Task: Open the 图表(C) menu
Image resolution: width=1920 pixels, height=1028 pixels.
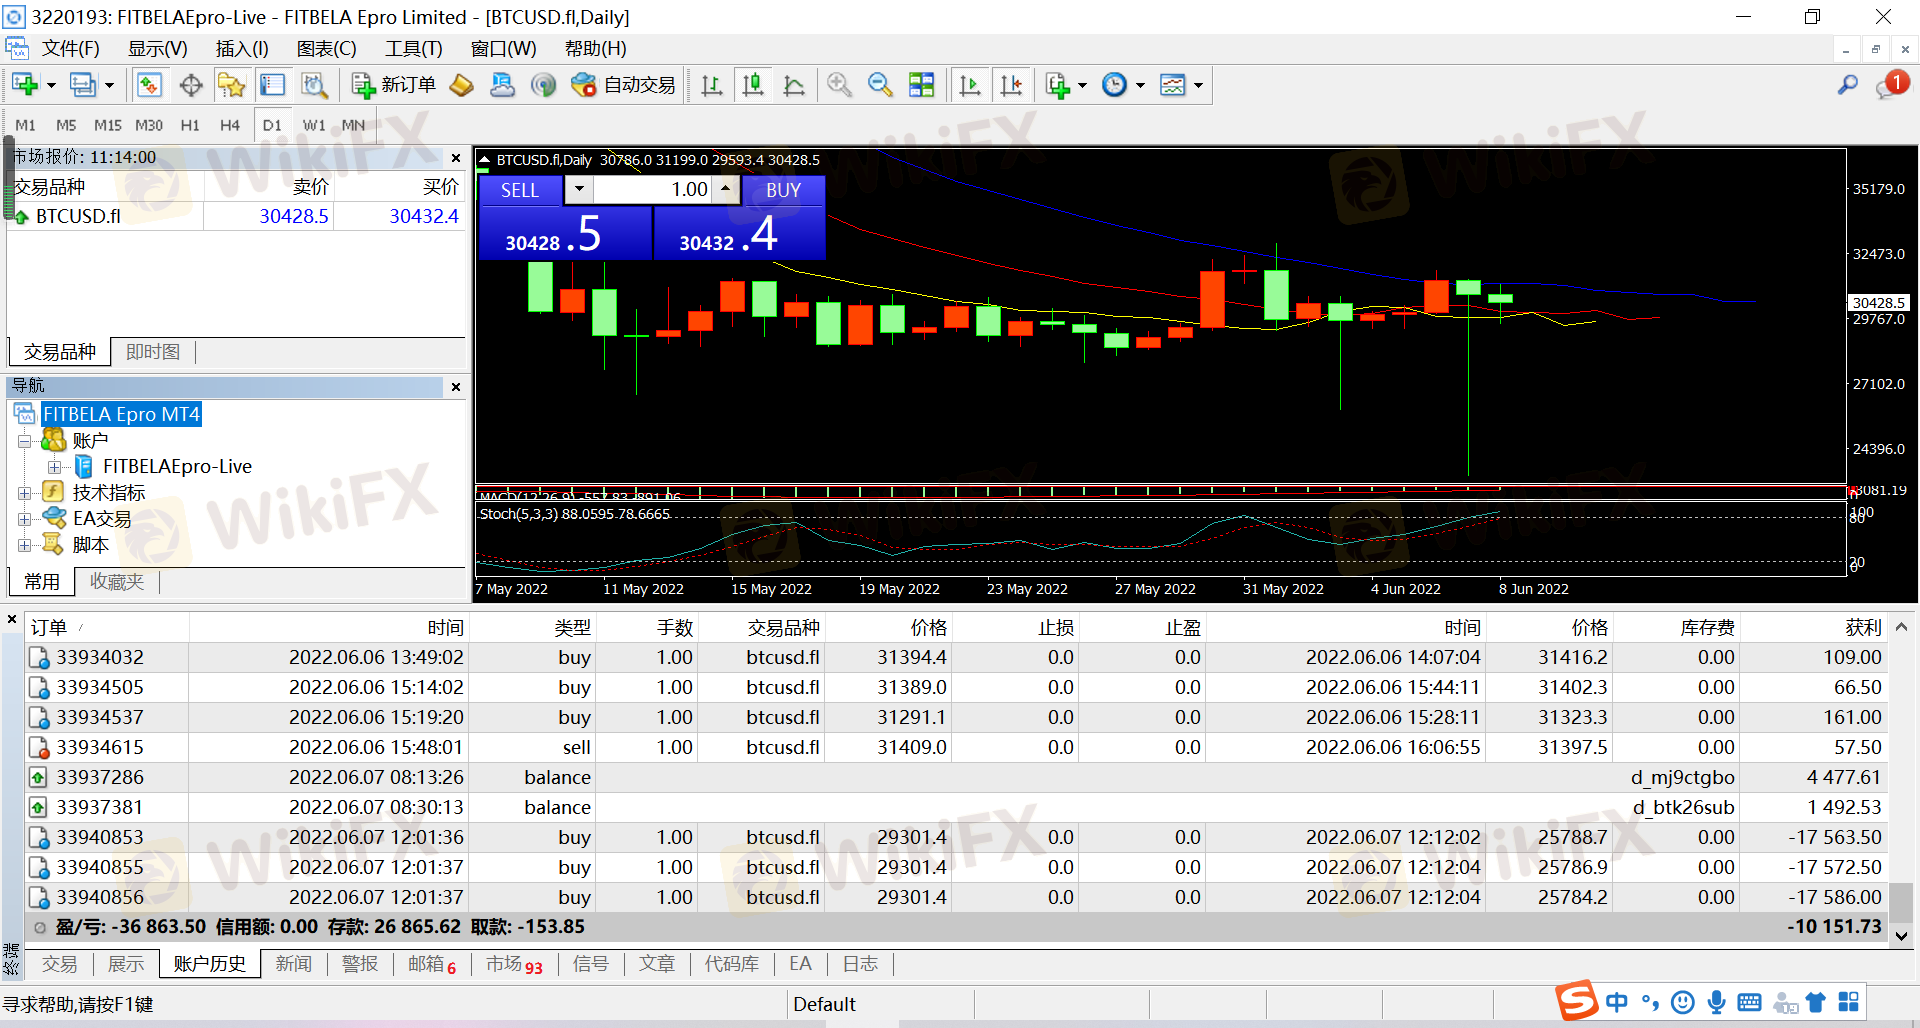Action: pos(326,49)
